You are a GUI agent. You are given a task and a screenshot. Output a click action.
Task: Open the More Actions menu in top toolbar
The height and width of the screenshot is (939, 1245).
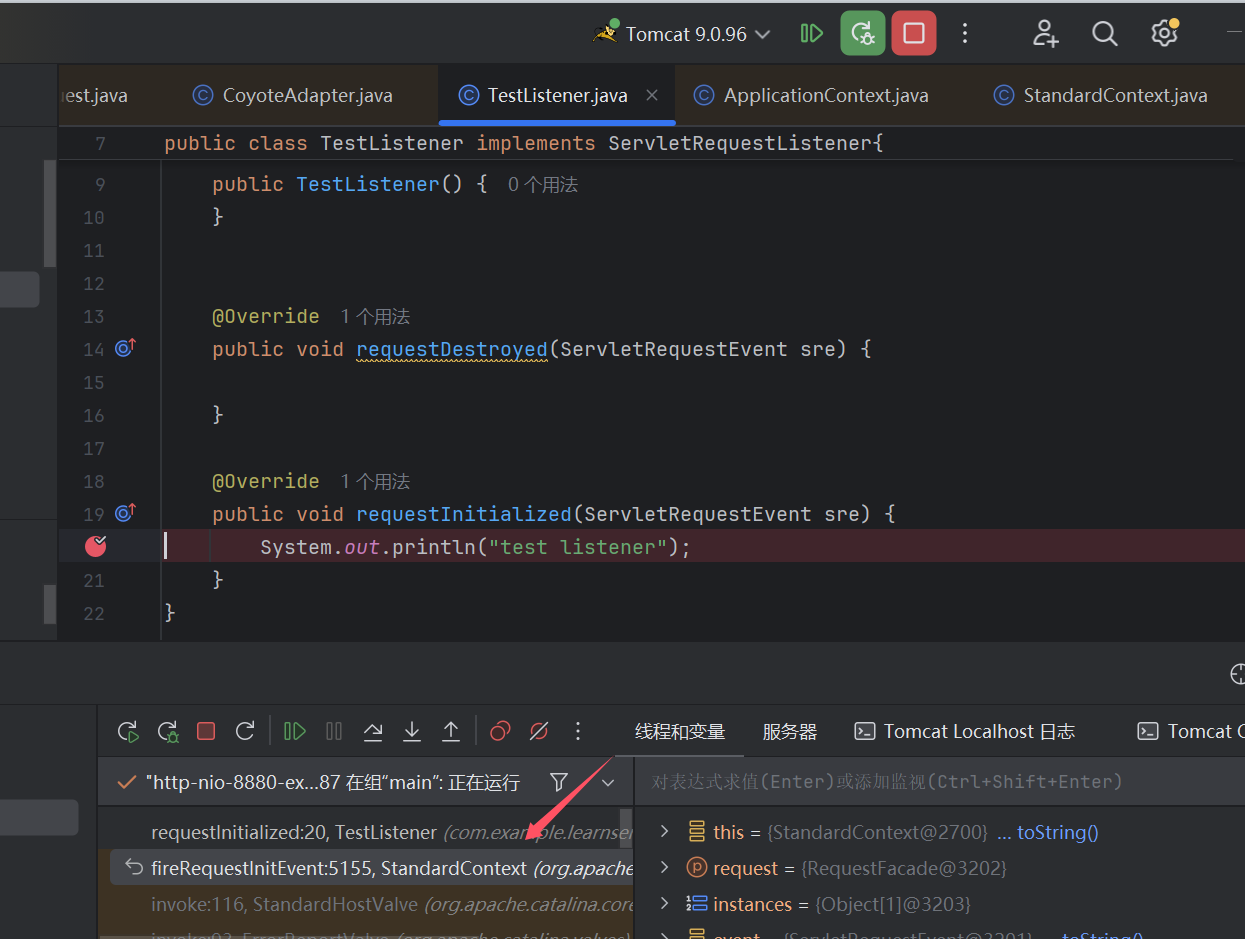coord(965,34)
